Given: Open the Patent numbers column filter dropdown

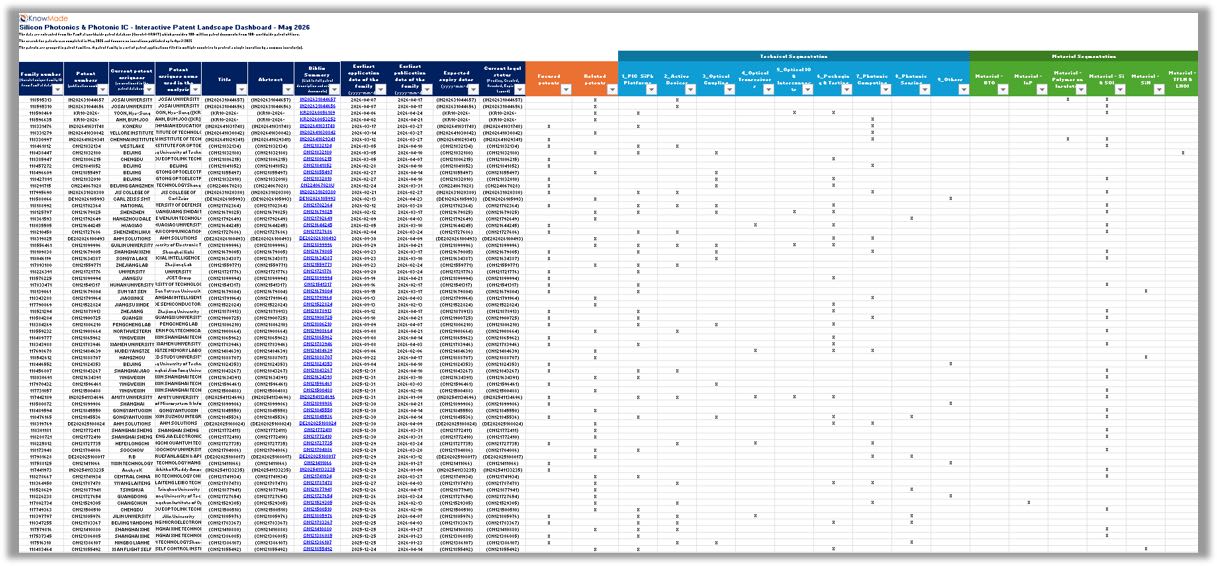Looking at the screenshot, I should point(104,89).
